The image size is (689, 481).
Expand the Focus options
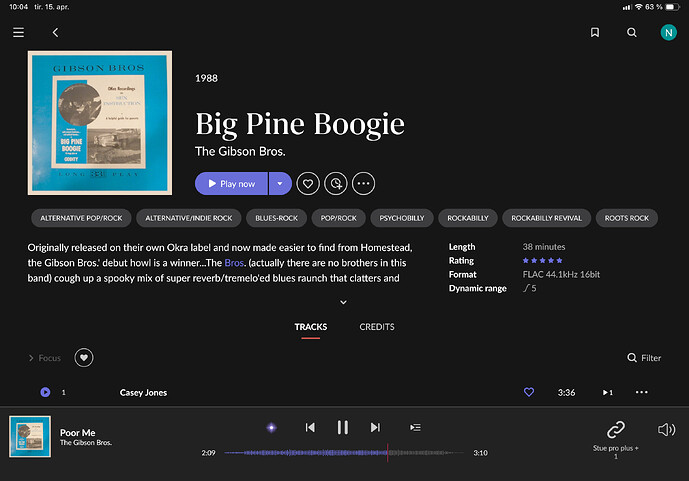point(45,358)
